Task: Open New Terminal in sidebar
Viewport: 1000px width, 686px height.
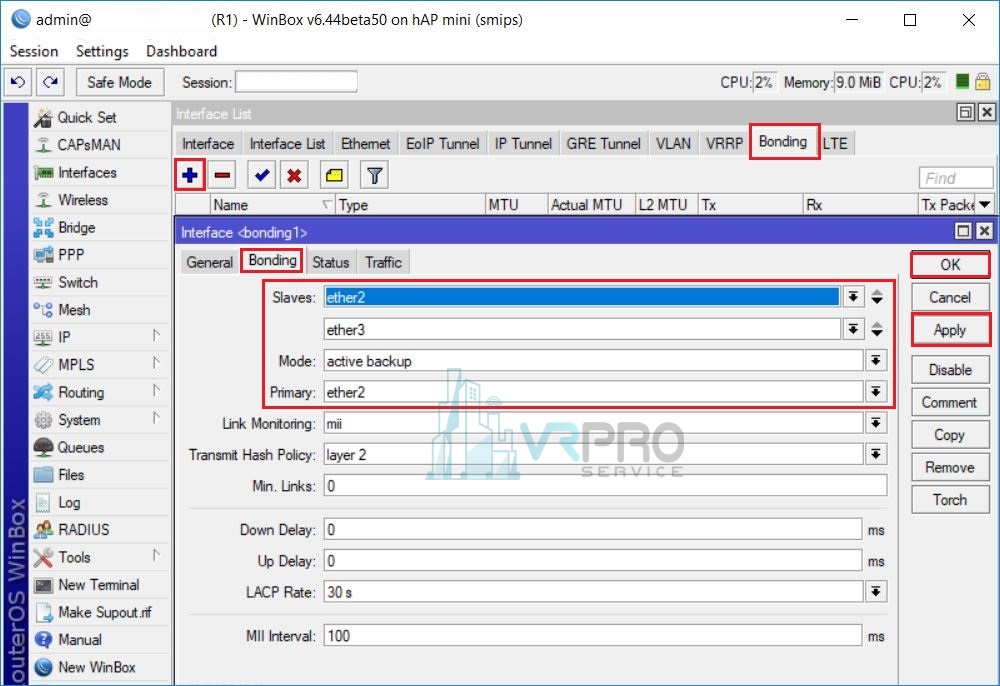Action: [x=98, y=585]
